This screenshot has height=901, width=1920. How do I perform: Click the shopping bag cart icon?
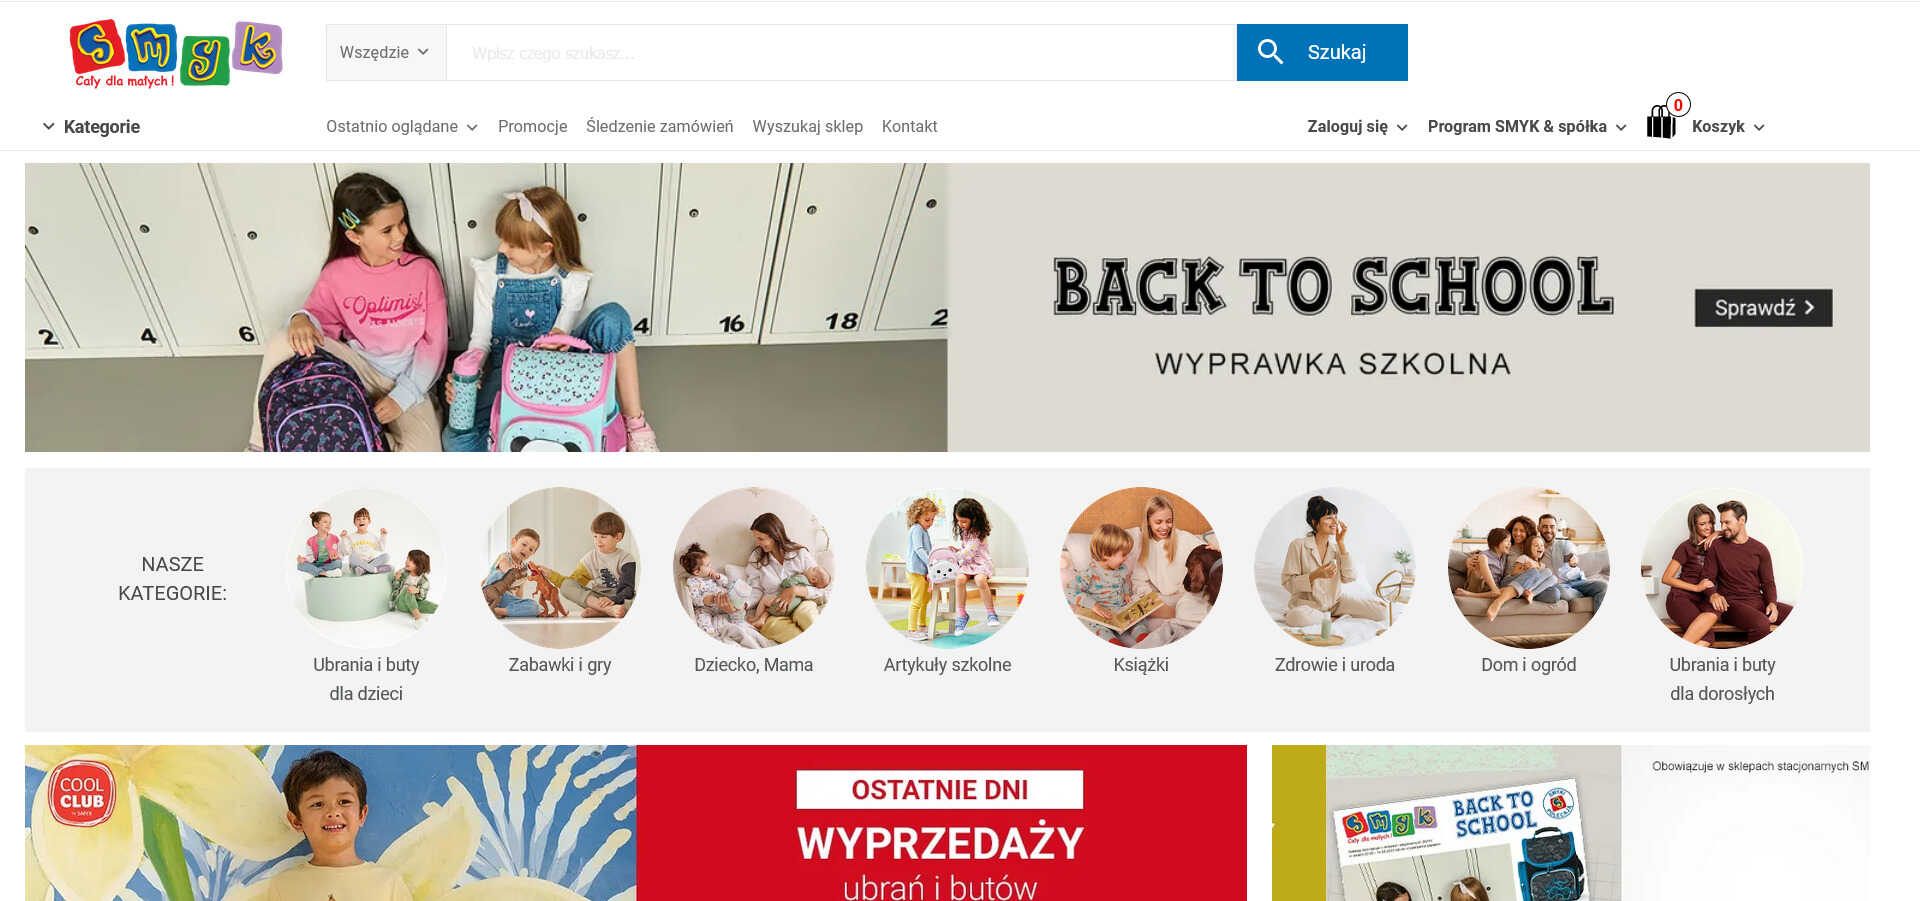1661,123
